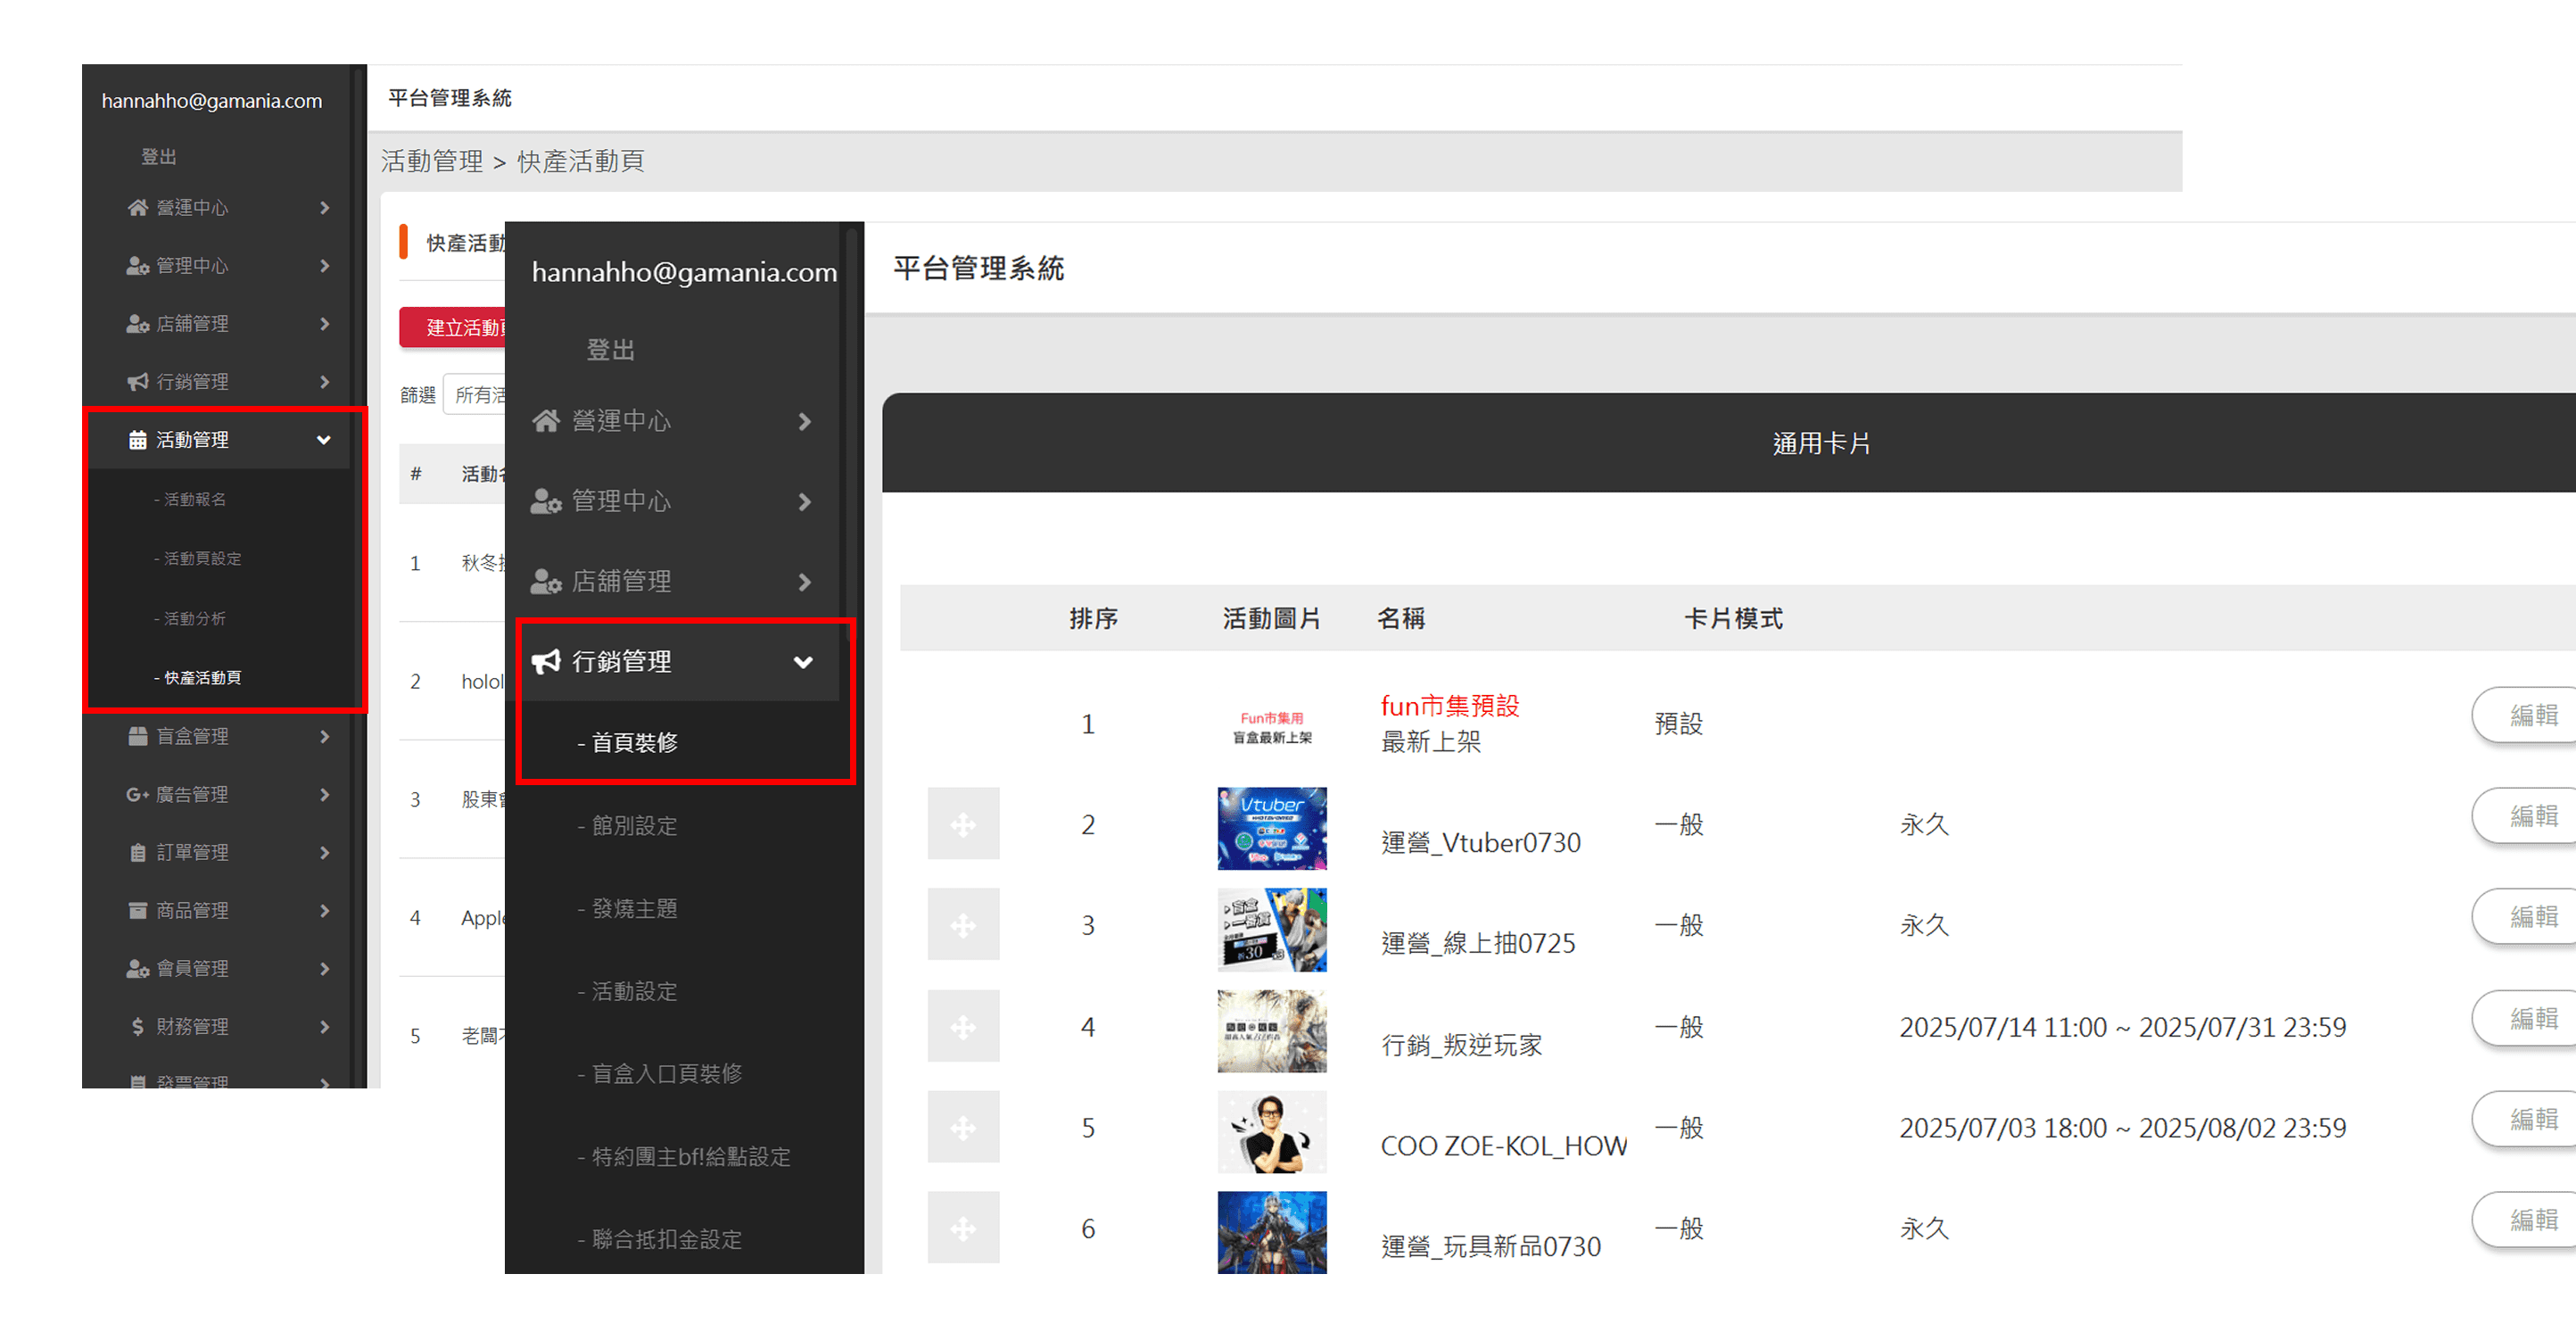The image size is (2576, 1332).
Task: Click the 篩選 filter field
Action: coord(476,395)
